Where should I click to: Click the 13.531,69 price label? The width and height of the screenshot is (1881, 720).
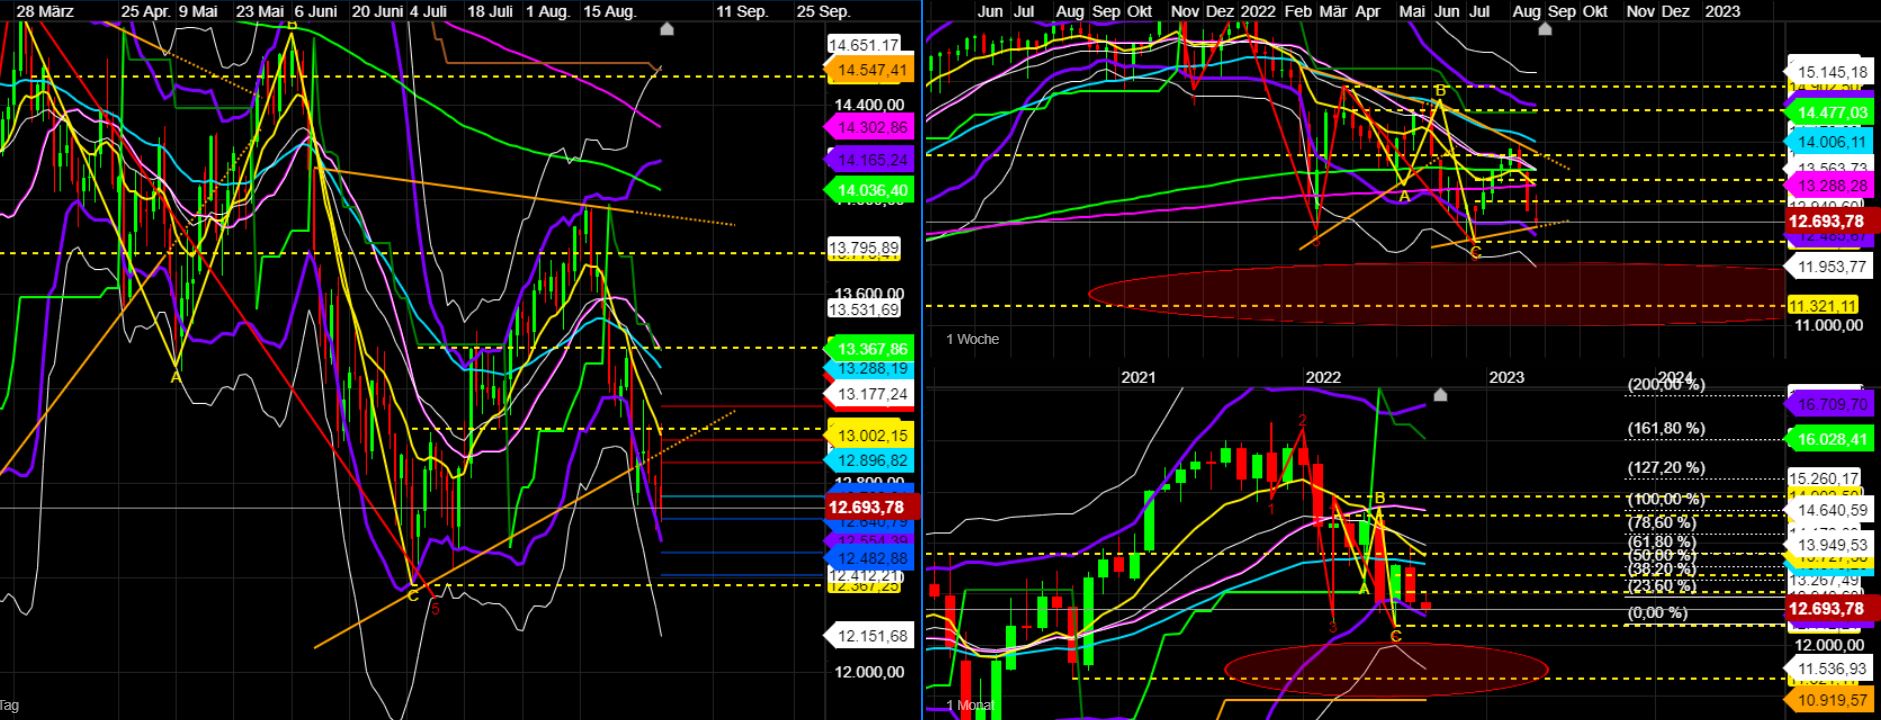point(866,310)
